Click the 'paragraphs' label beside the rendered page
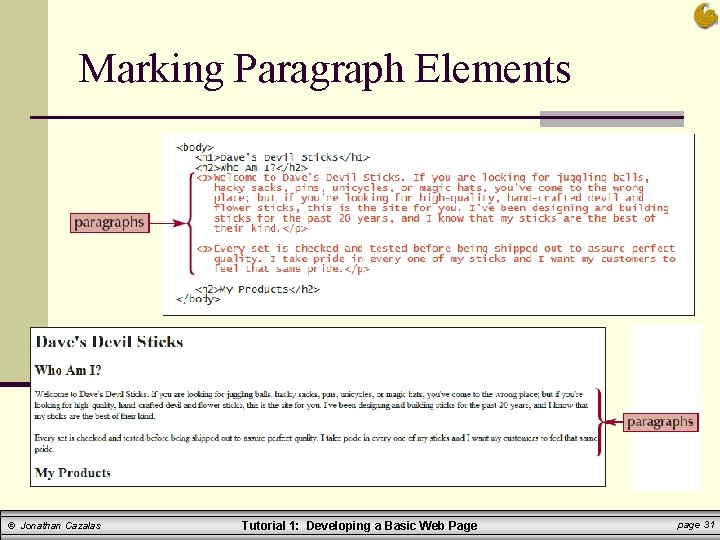 660,422
